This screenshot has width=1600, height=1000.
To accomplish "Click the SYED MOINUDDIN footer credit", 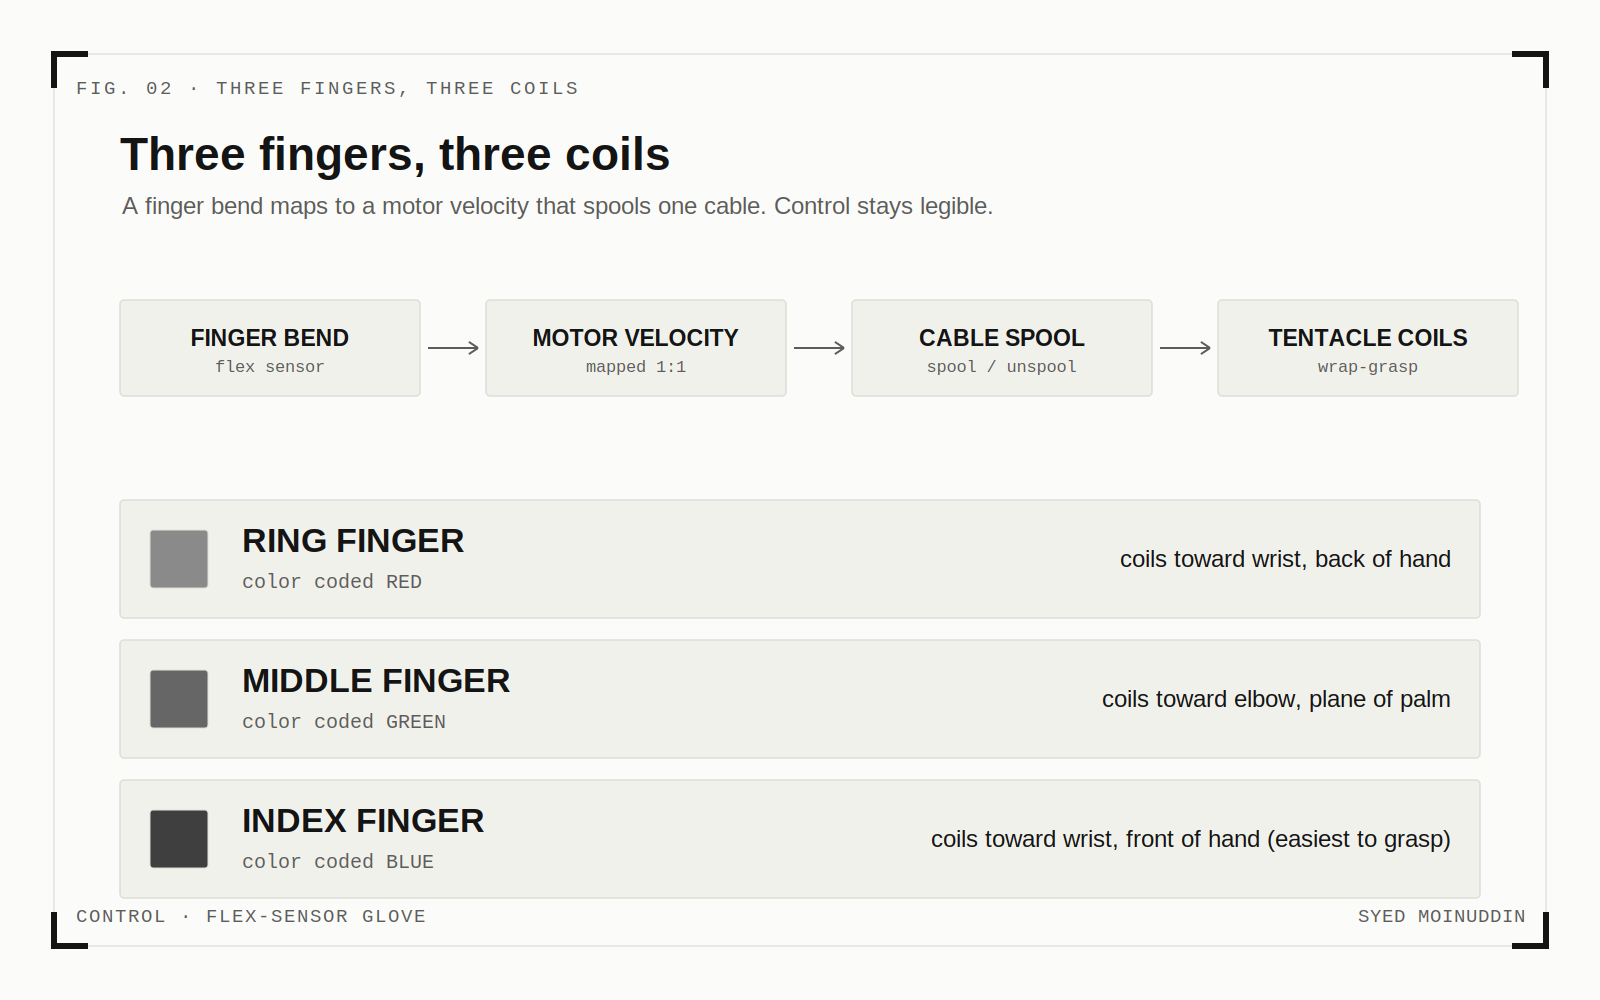I will (x=1442, y=916).
